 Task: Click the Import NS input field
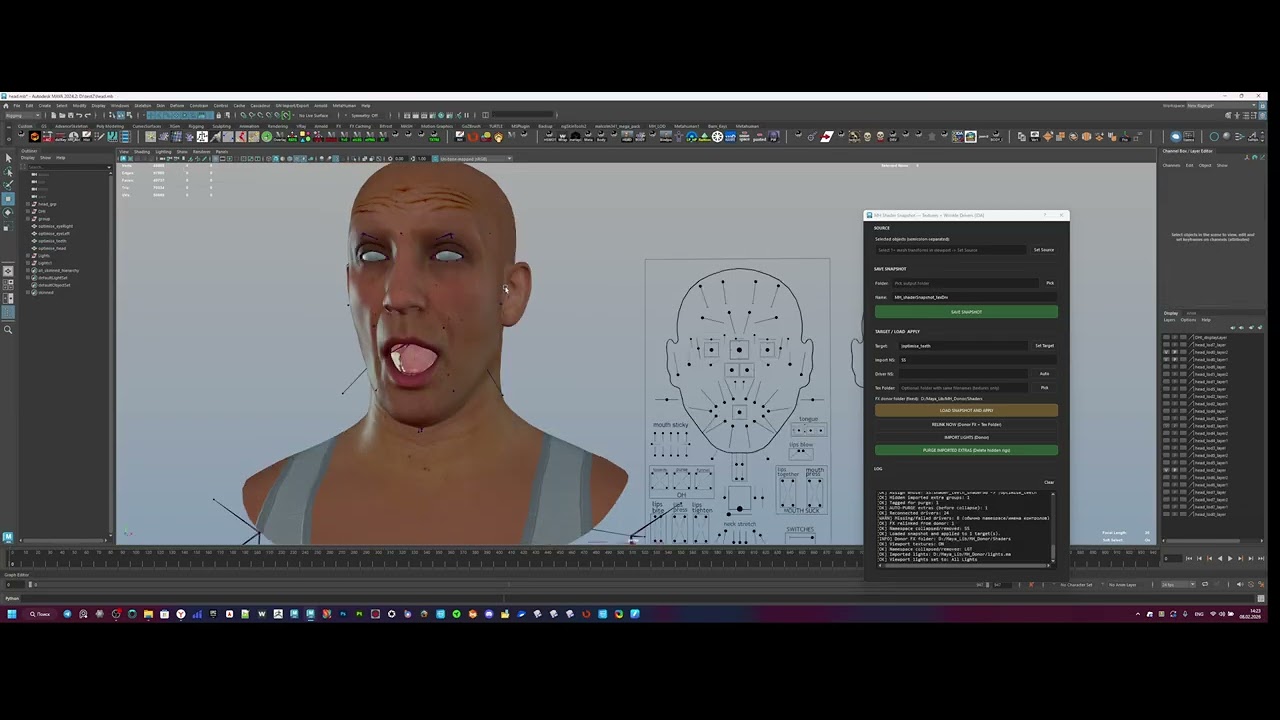tap(977, 360)
